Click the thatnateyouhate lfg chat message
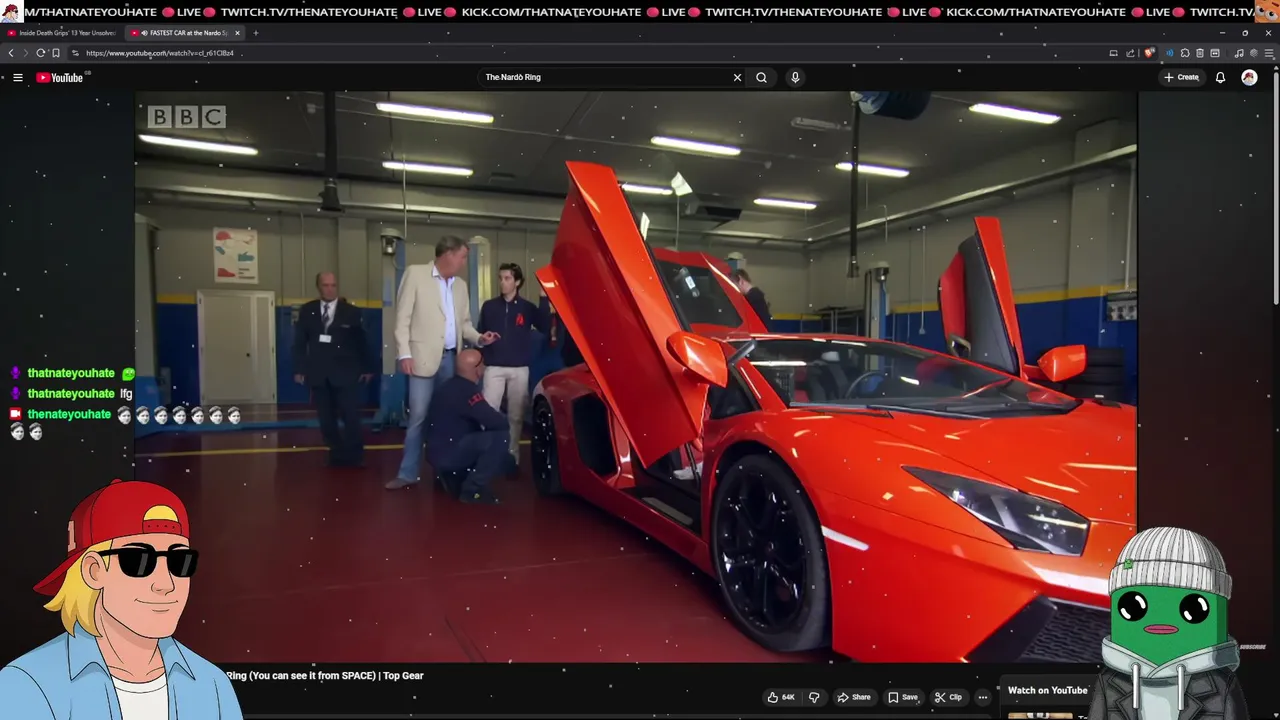 coord(71,394)
